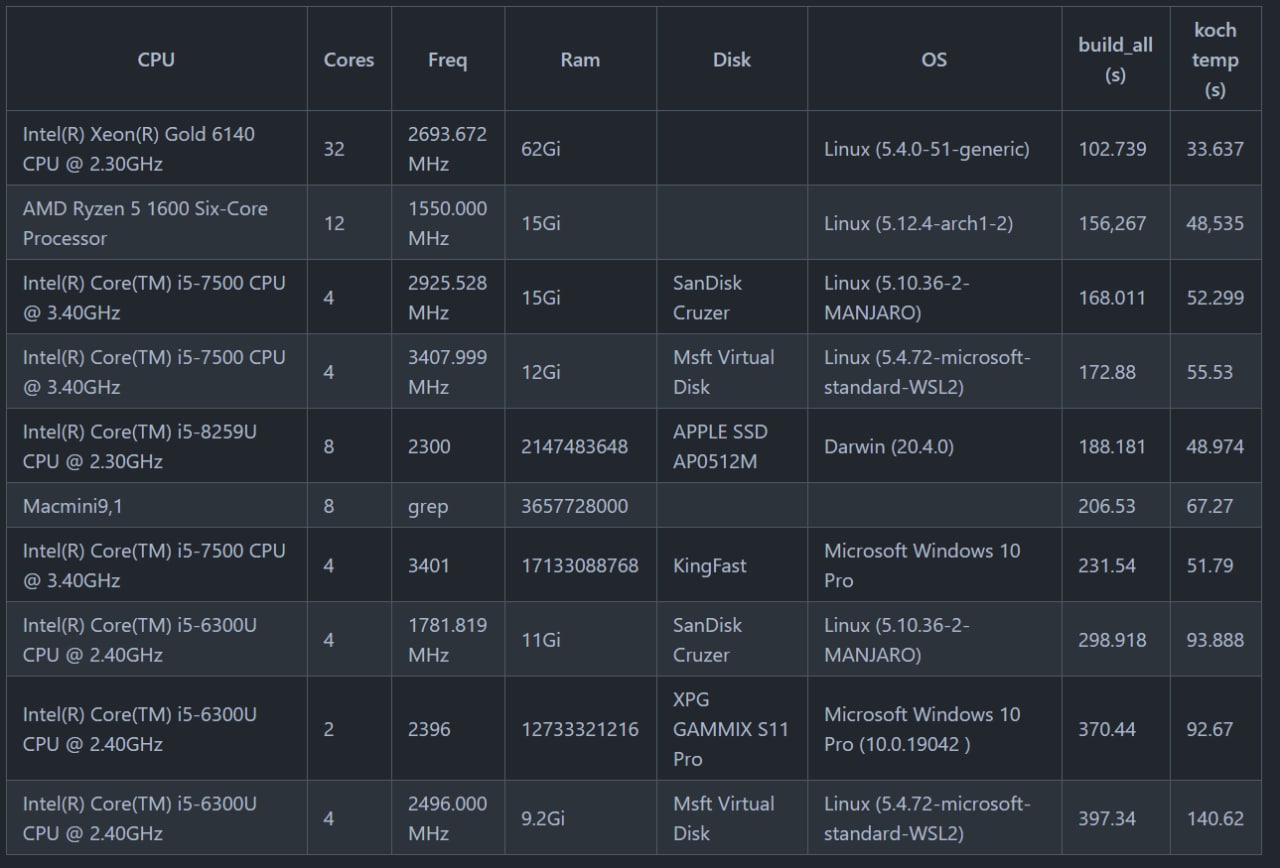Image resolution: width=1280 pixels, height=868 pixels.
Task: Click the build_all value 298.918
Action: [x=1112, y=640]
